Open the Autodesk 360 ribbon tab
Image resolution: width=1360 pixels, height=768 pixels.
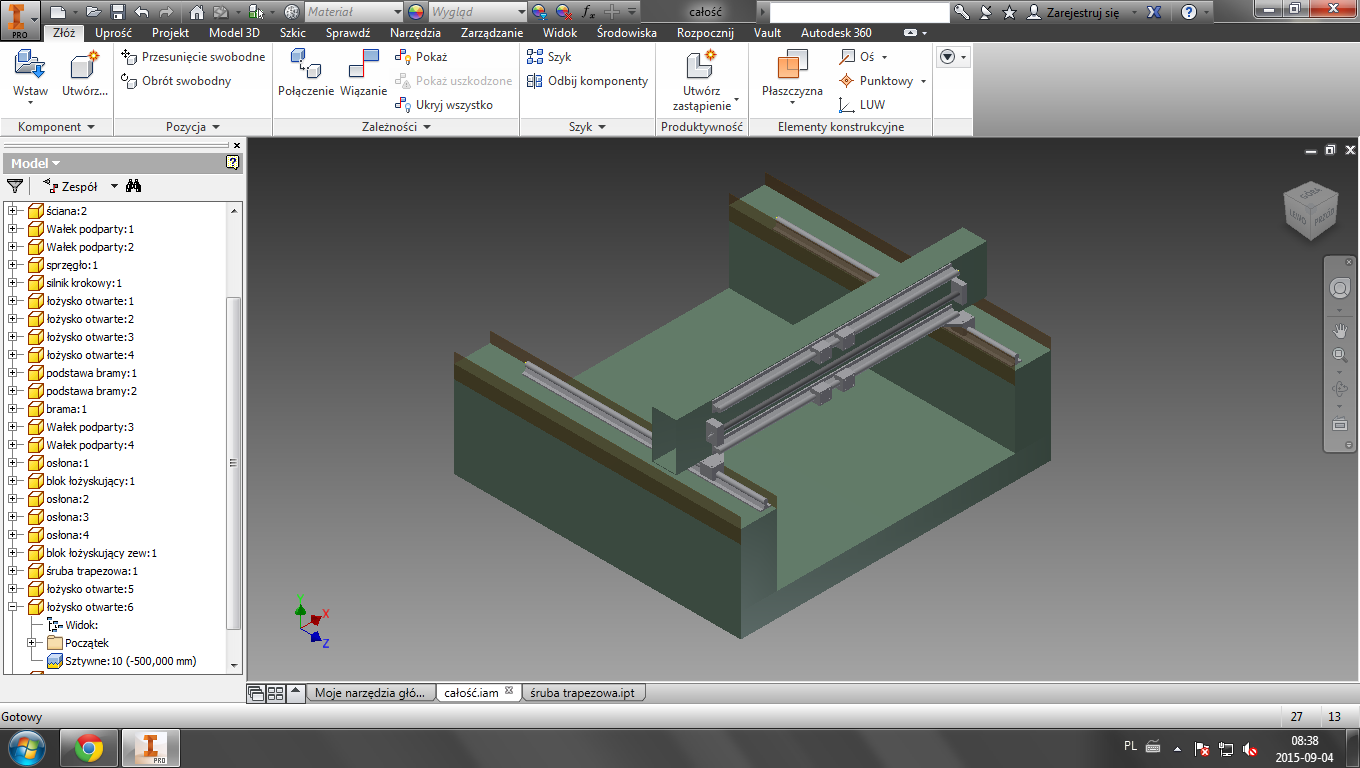(x=836, y=33)
